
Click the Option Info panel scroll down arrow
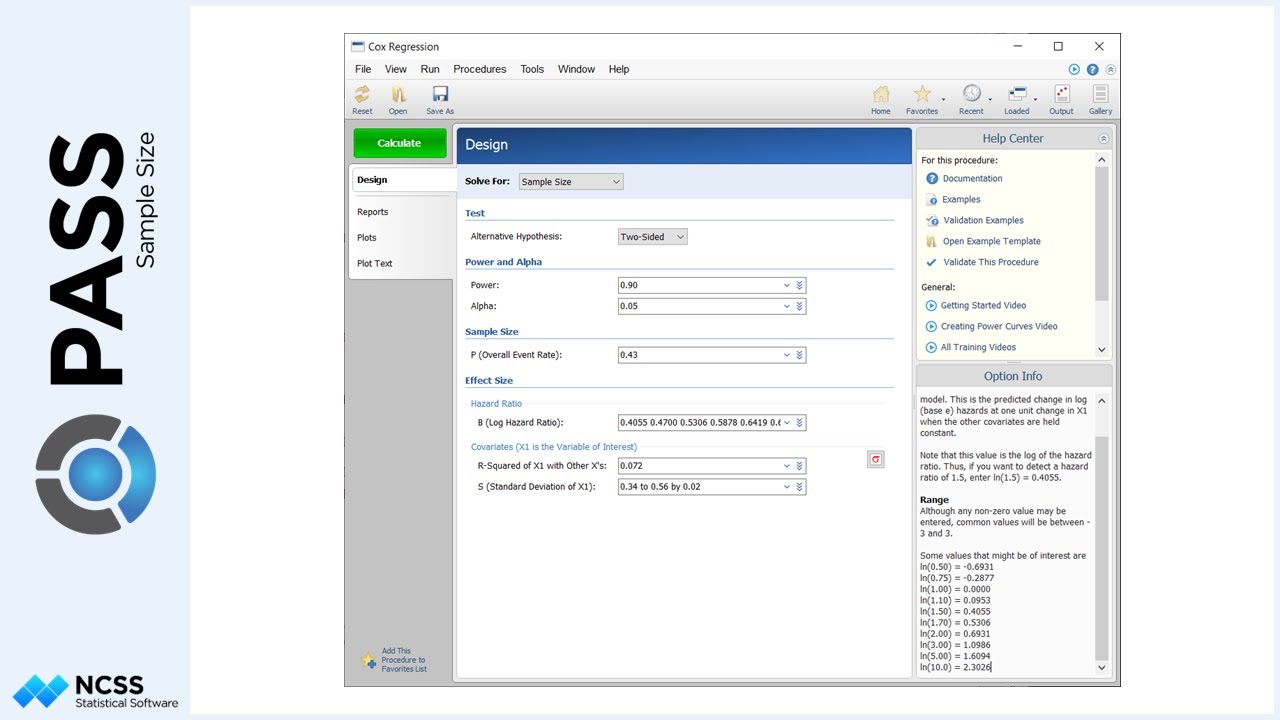1102,668
